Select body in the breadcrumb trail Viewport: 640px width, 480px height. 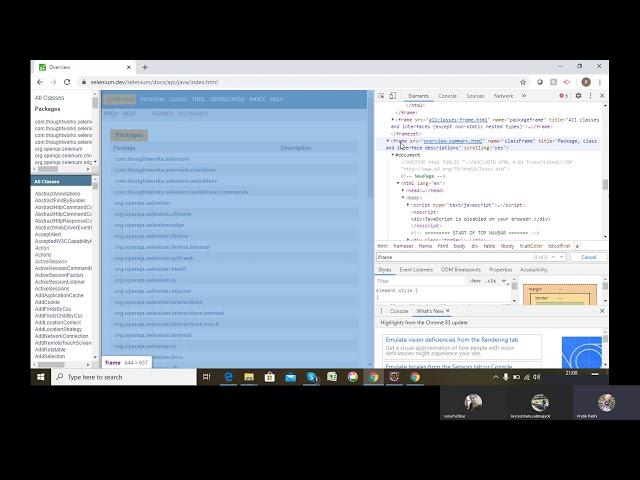pos(459,246)
